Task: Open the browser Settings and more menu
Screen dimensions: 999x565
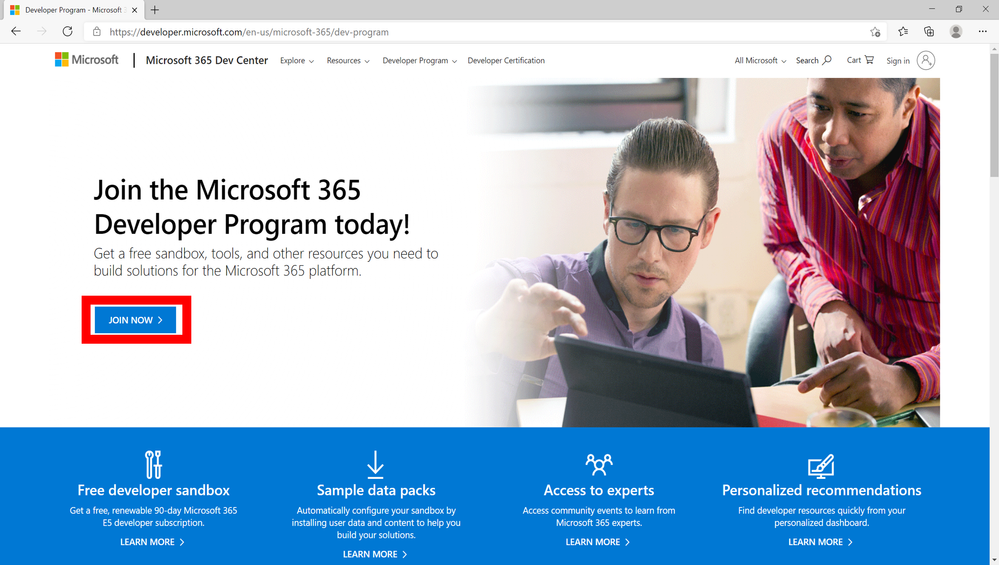Action: click(982, 31)
